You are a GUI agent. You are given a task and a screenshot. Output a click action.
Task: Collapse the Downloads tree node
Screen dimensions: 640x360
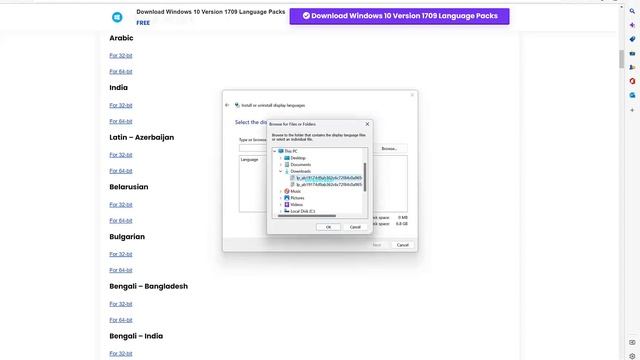coord(281,171)
